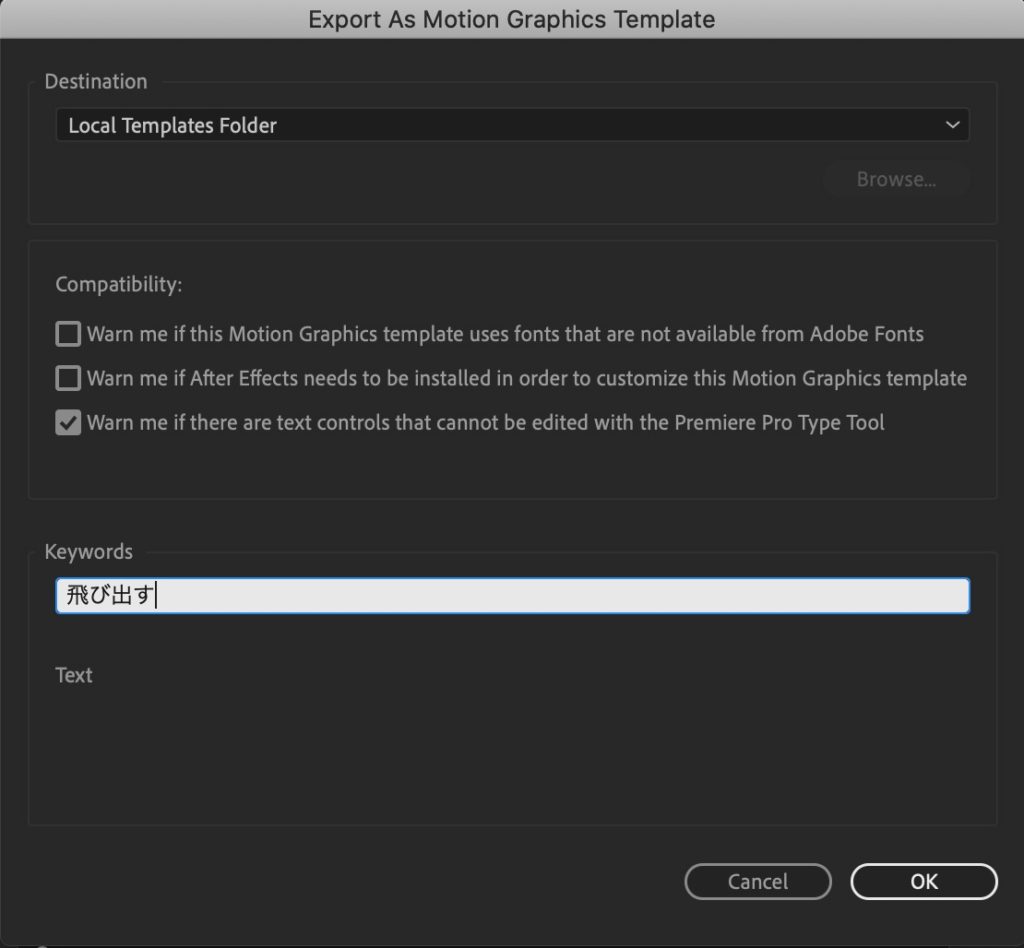Dismiss the dialog with Cancel
1024x948 pixels.
click(x=757, y=881)
